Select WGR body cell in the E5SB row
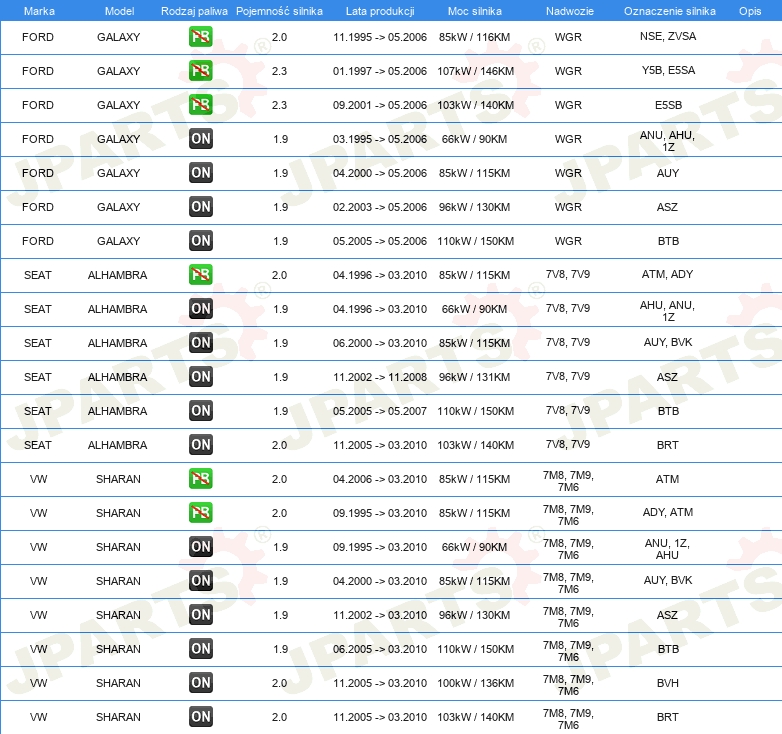 tap(568, 105)
